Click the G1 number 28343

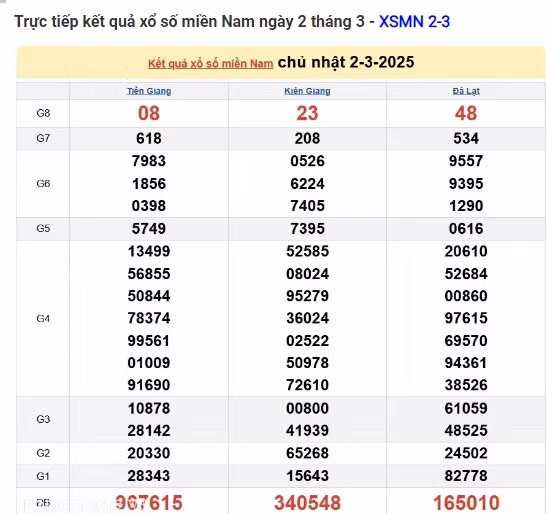click(149, 476)
